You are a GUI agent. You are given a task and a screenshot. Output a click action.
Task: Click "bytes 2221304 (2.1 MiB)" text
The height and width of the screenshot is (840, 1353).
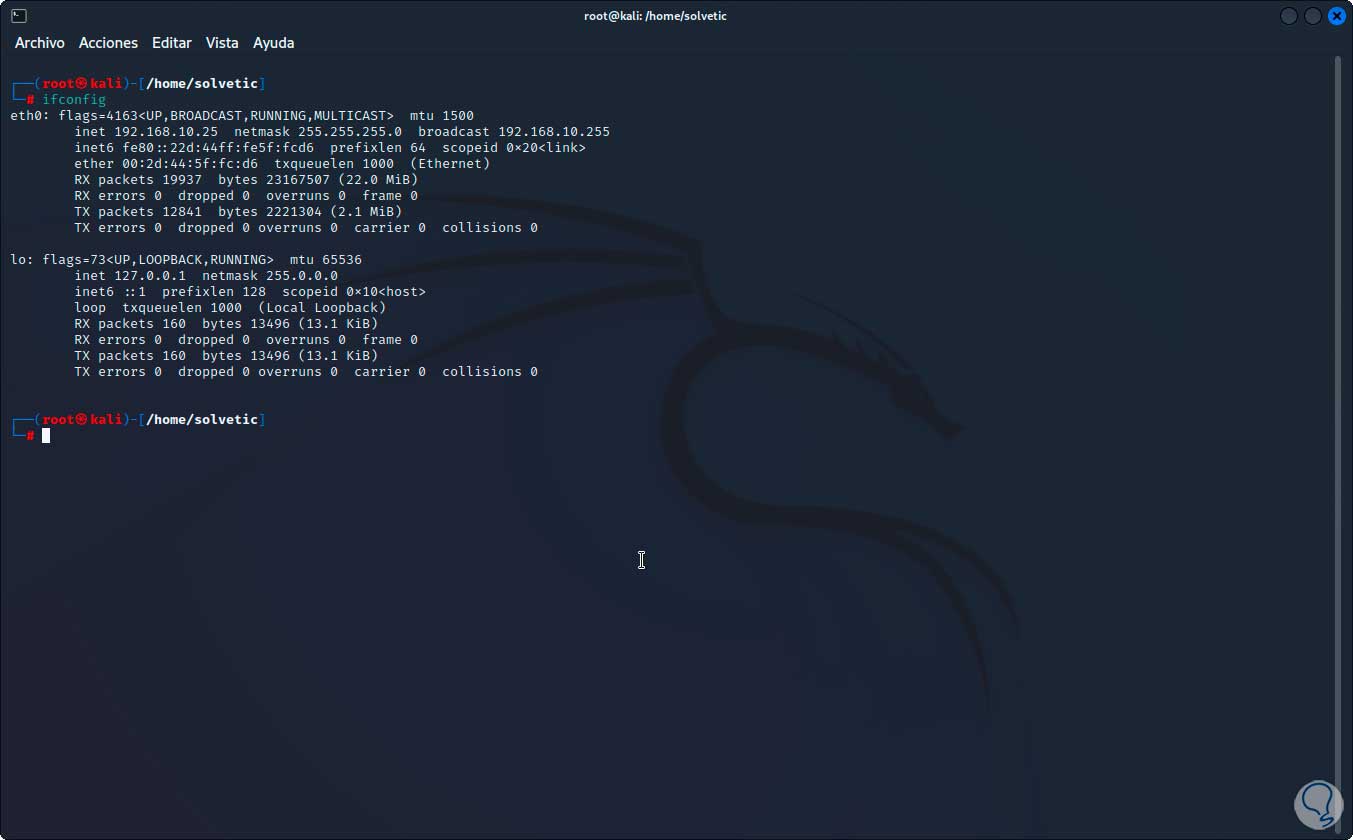[310, 211]
